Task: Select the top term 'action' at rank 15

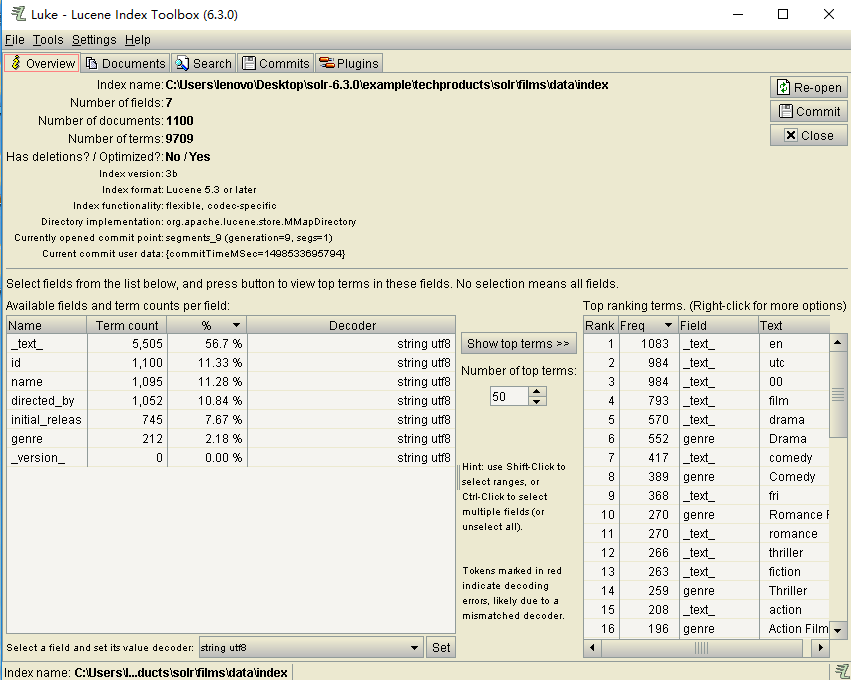Action: tap(706, 609)
